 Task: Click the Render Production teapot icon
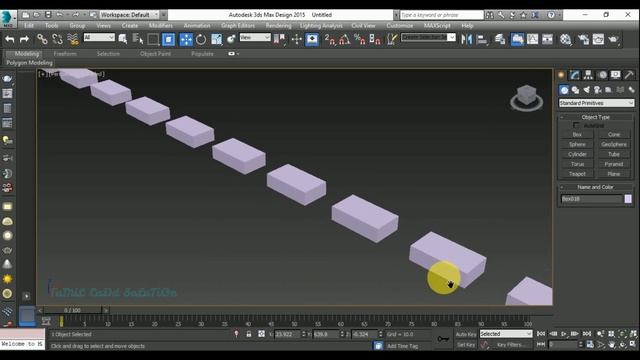(x=613, y=39)
